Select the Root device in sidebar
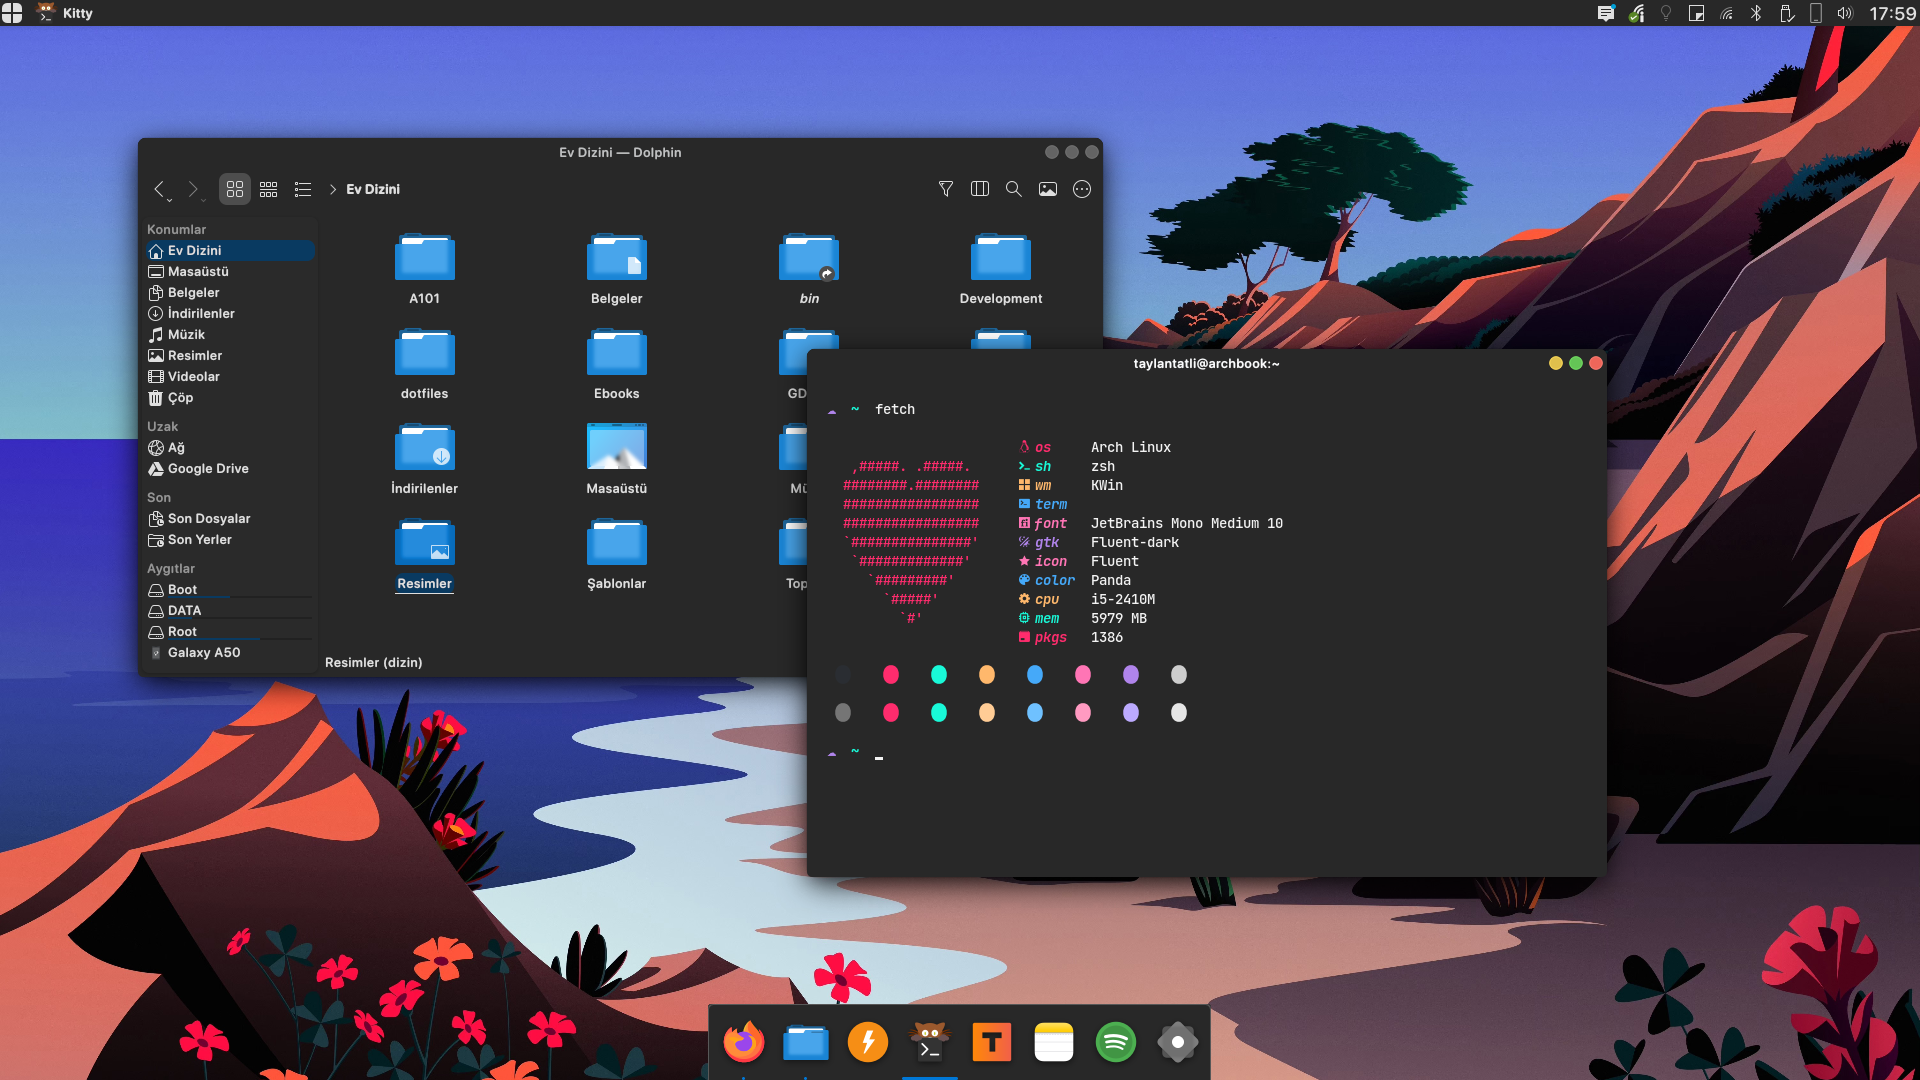The height and width of the screenshot is (1080, 1920). [230, 632]
